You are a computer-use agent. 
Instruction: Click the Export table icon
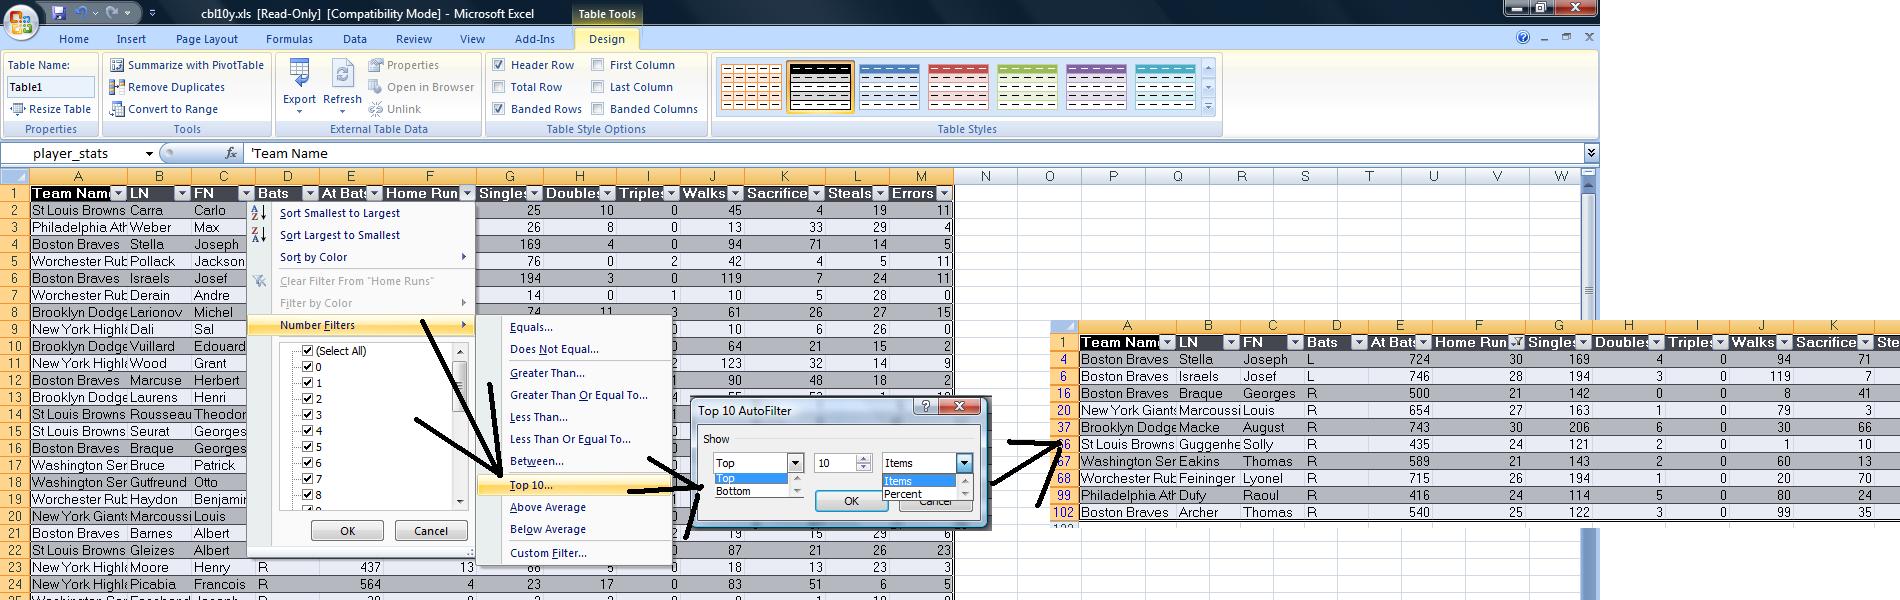pos(299,74)
